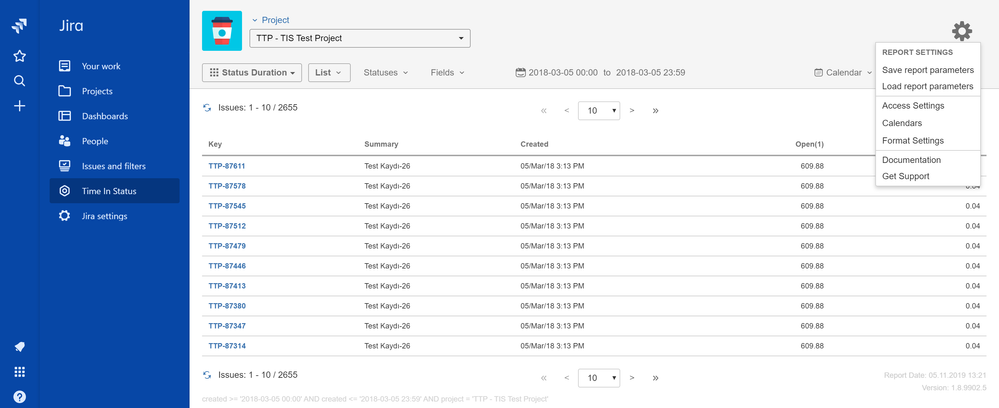999x408 pixels.
Task: Open issue TTP-87413
Action: [227, 286]
